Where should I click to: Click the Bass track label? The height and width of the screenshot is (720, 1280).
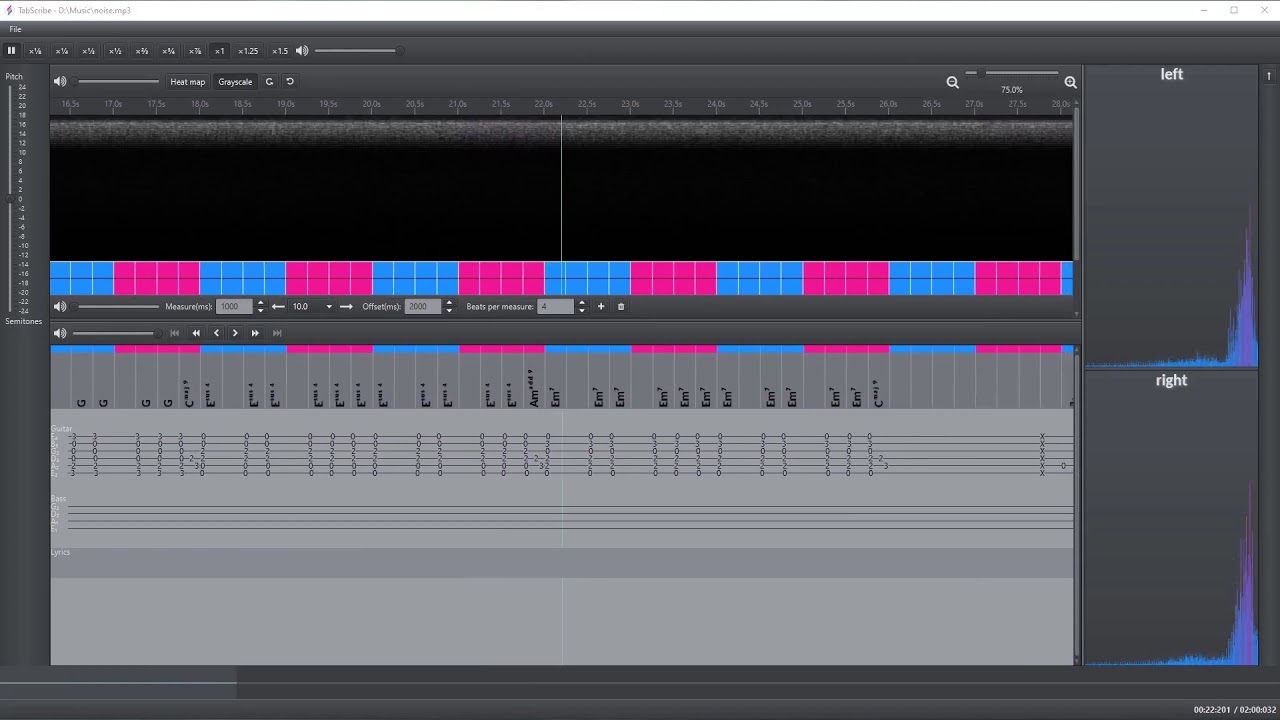click(x=58, y=498)
